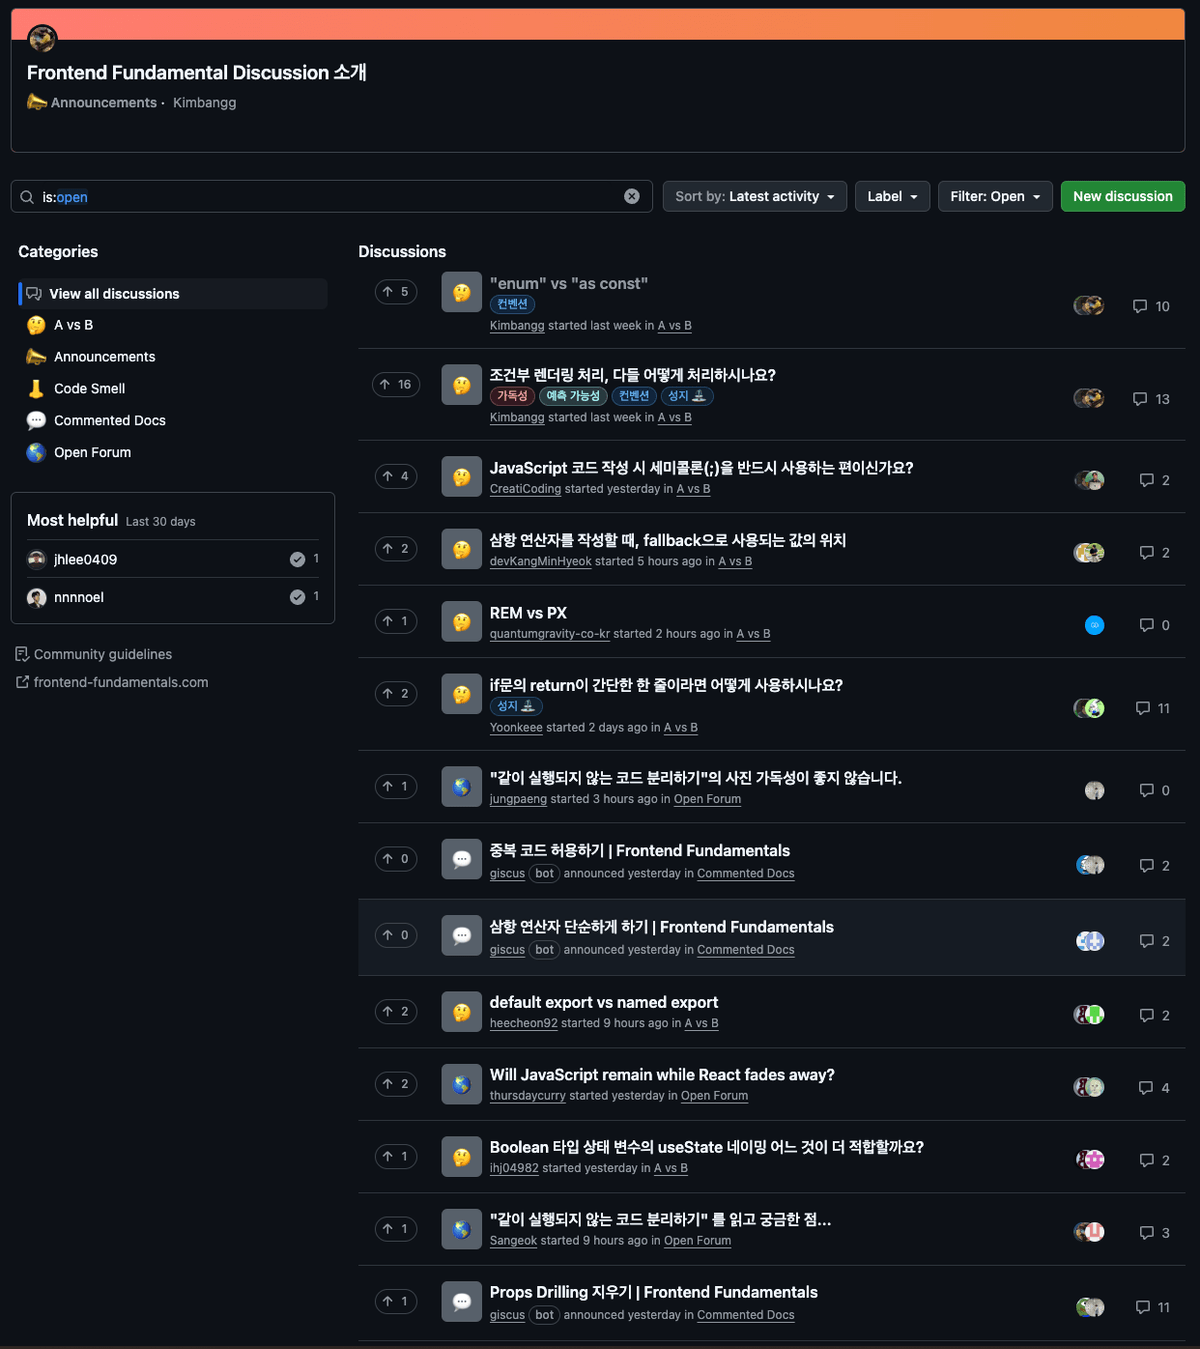The image size is (1200, 1349).
Task: Click the comment icon on "enum" vs "as const"
Action: pyautogui.click(x=1140, y=306)
